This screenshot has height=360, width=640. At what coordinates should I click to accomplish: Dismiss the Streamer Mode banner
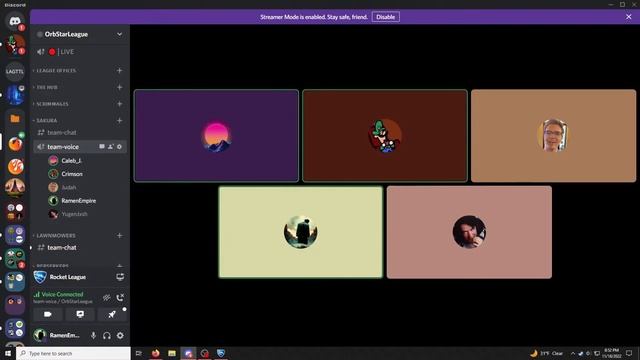tap(629, 17)
